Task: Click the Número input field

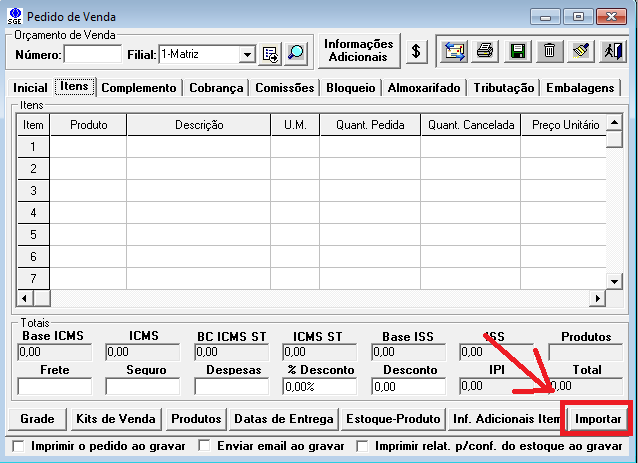Action: pyautogui.click(x=92, y=54)
